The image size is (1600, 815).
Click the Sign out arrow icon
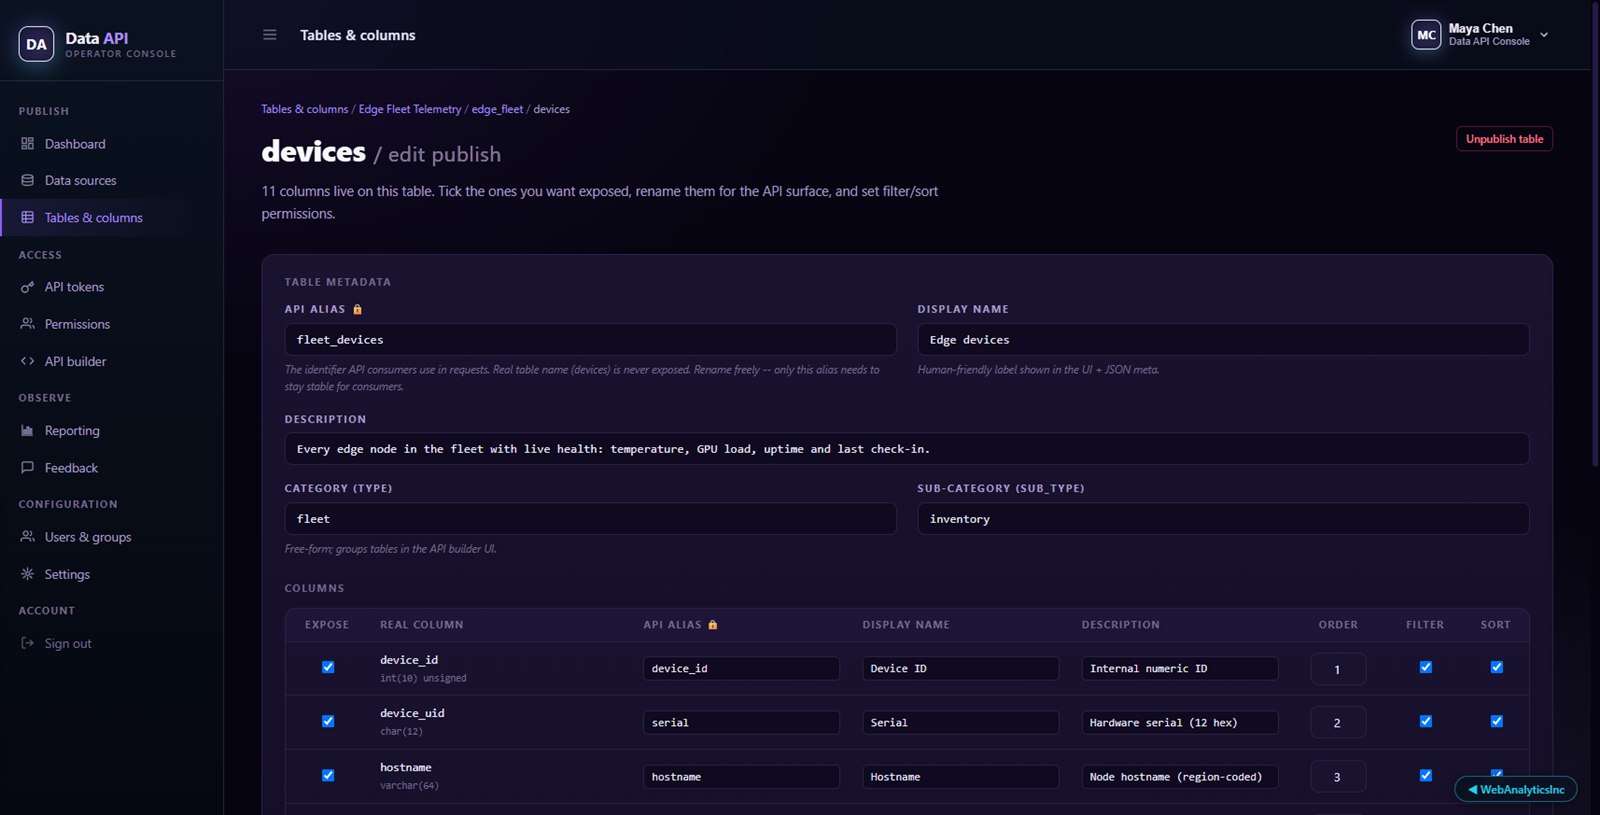pyautogui.click(x=27, y=643)
